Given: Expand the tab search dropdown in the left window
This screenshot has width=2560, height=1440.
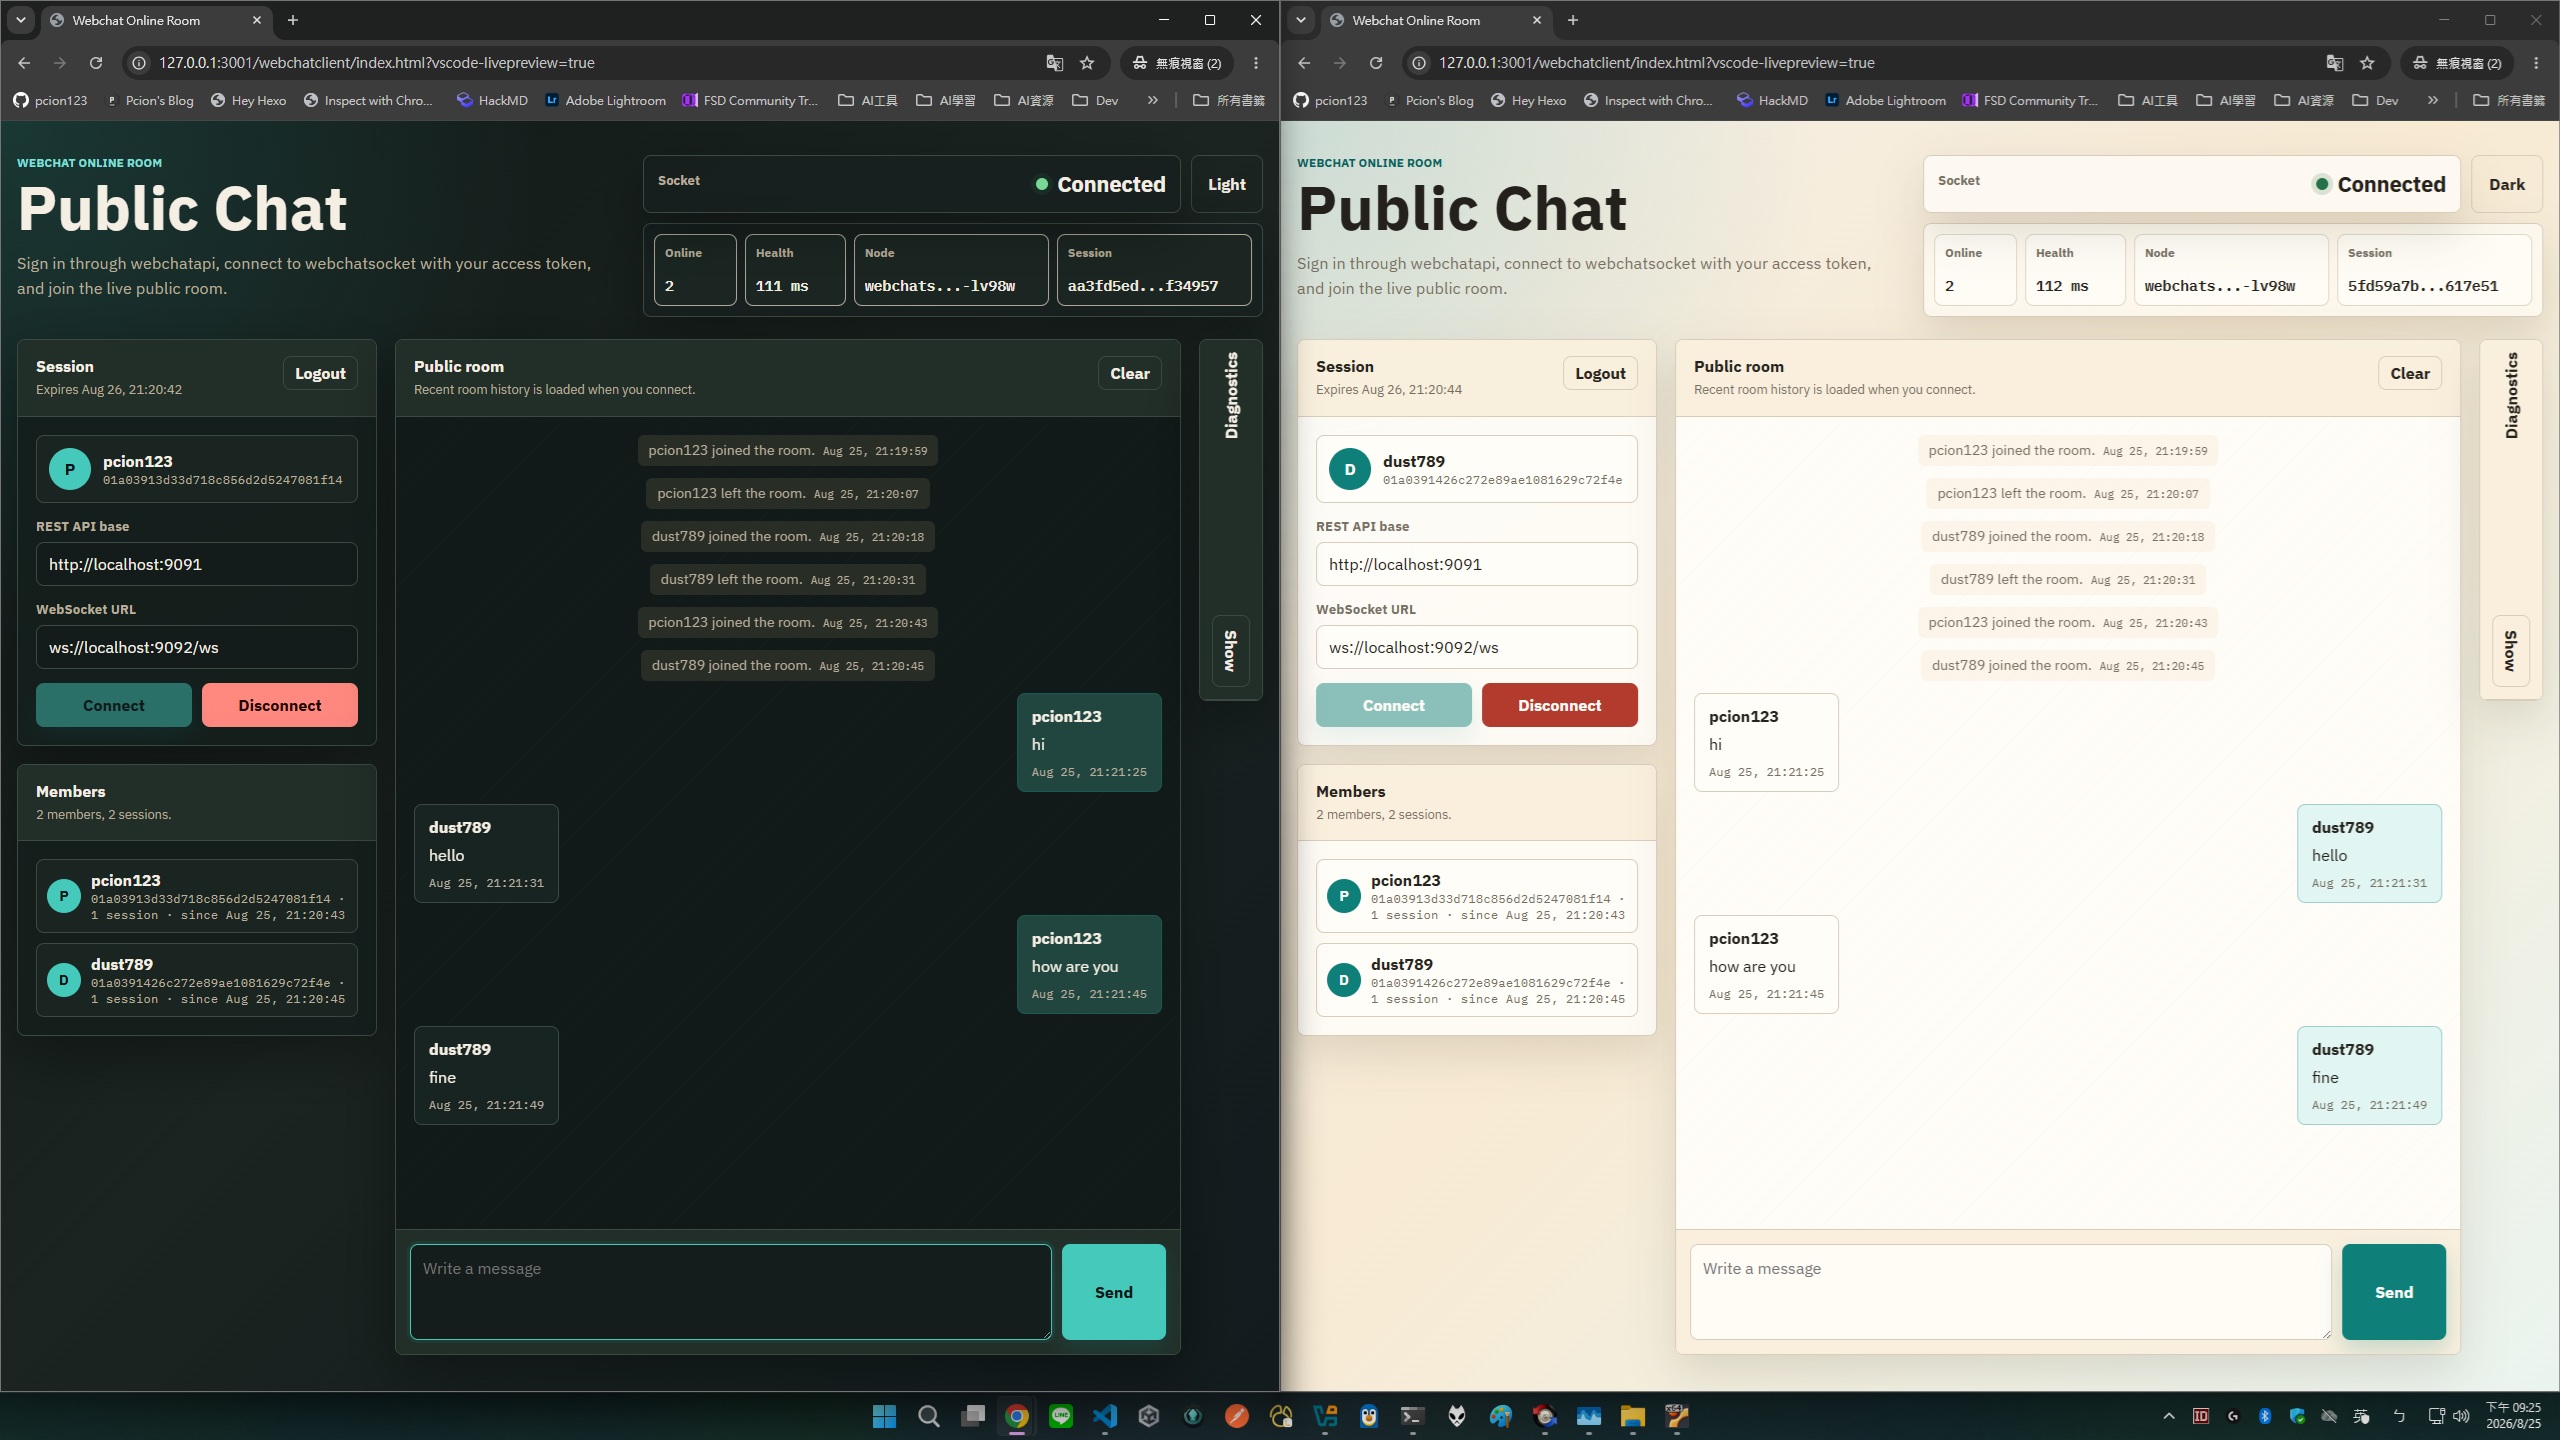Looking at the screenshot, I should coord(21,20).
